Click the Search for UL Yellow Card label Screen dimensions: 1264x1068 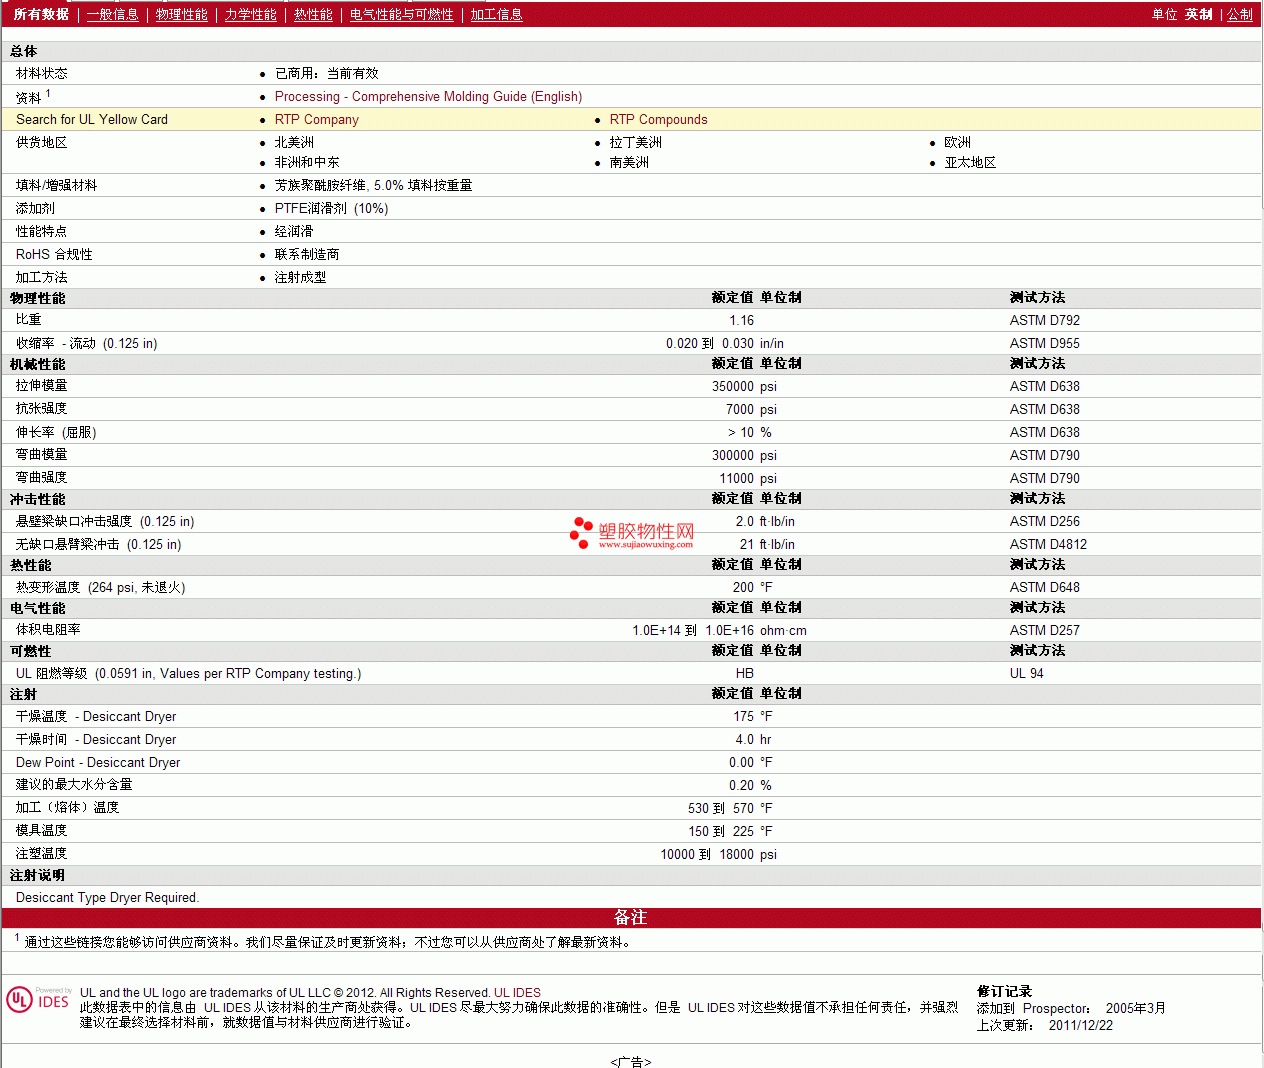(92, 119)
